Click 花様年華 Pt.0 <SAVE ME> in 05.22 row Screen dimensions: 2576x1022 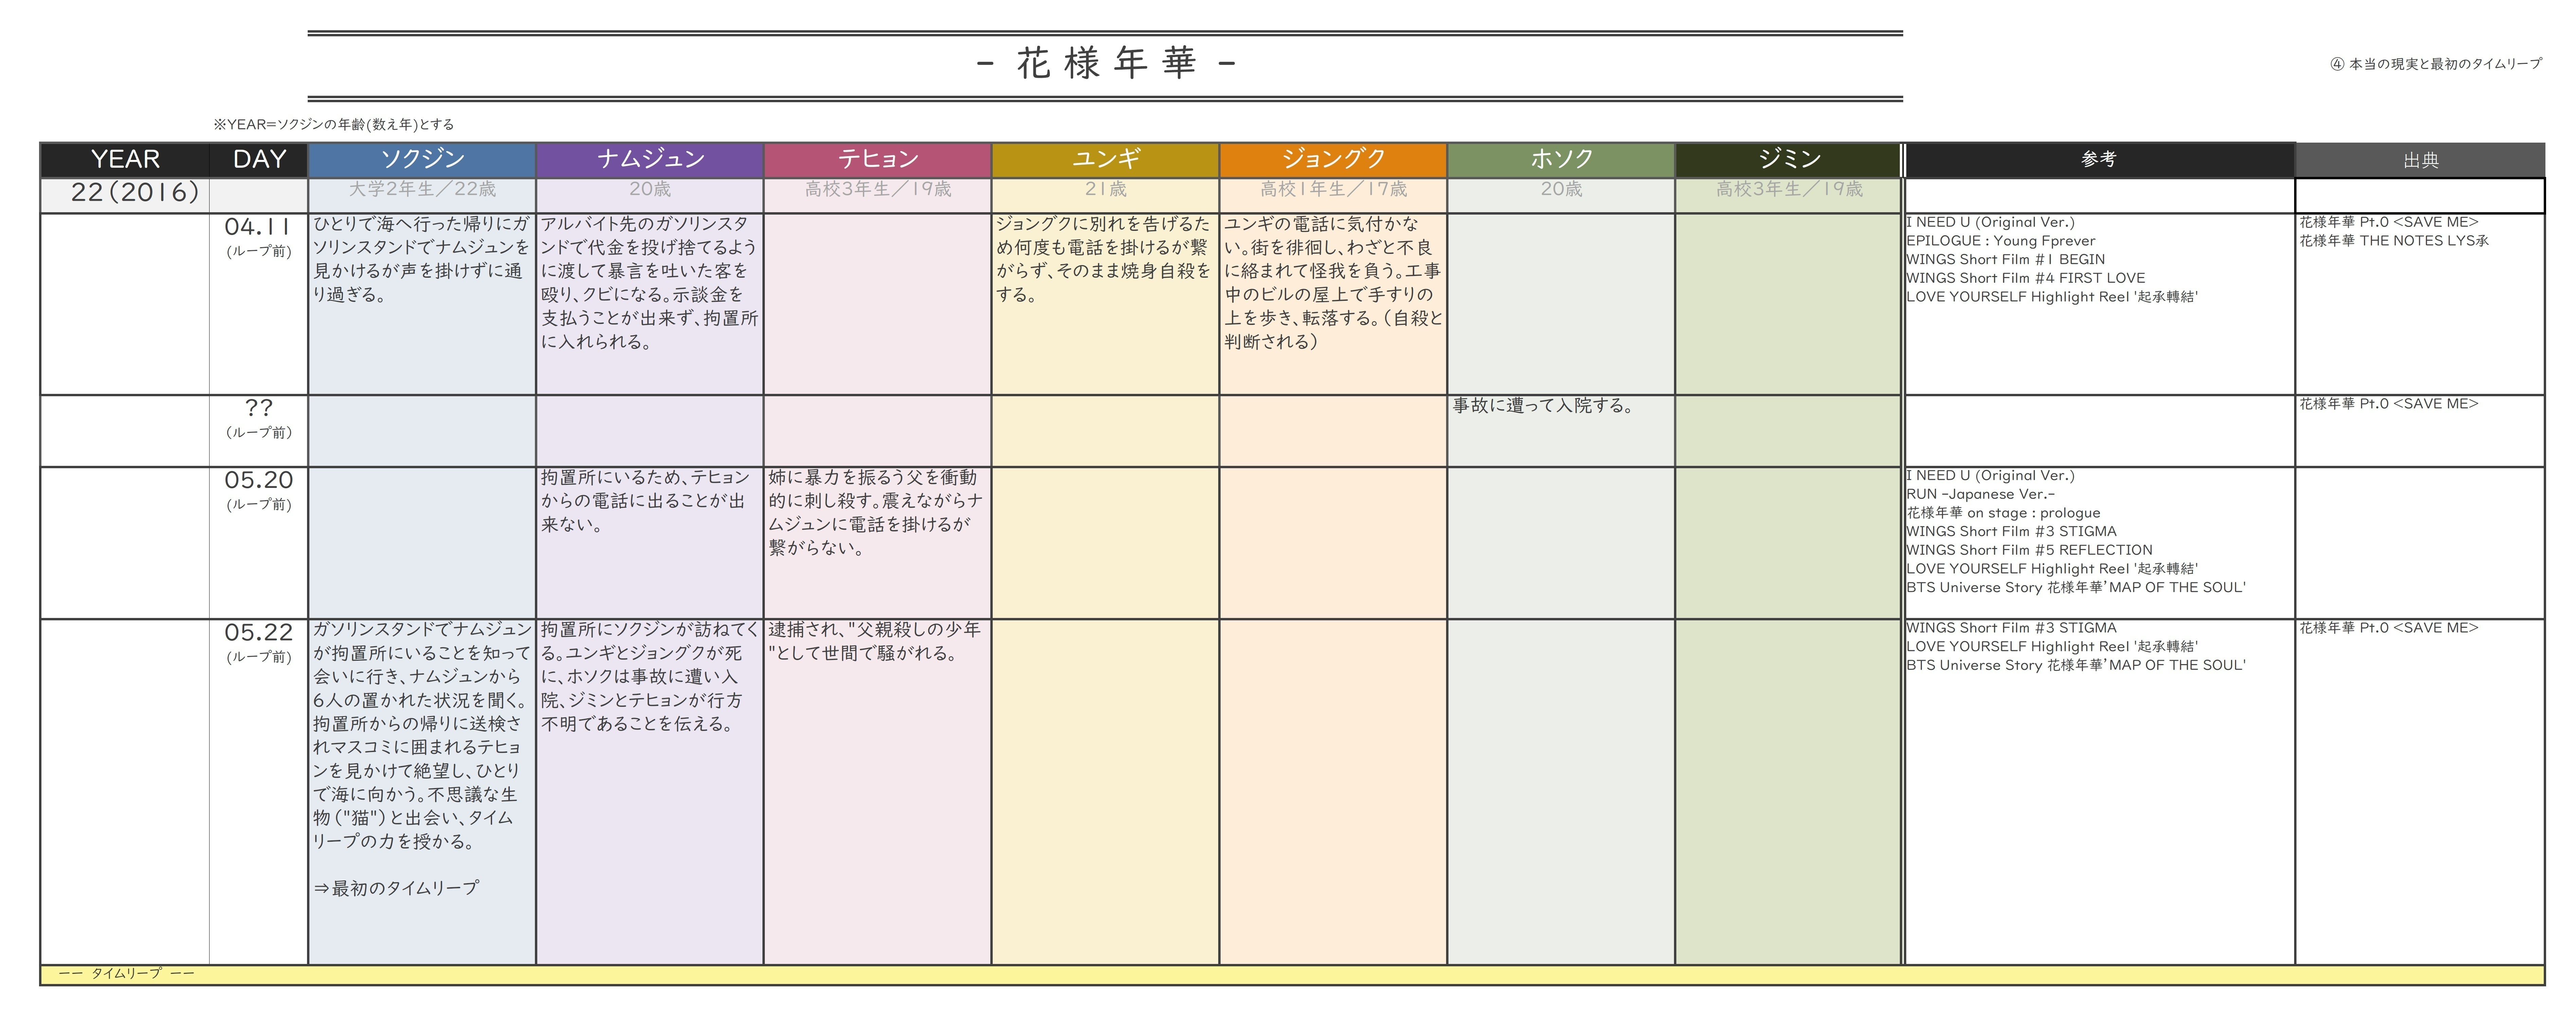[x=2389, y=628]
